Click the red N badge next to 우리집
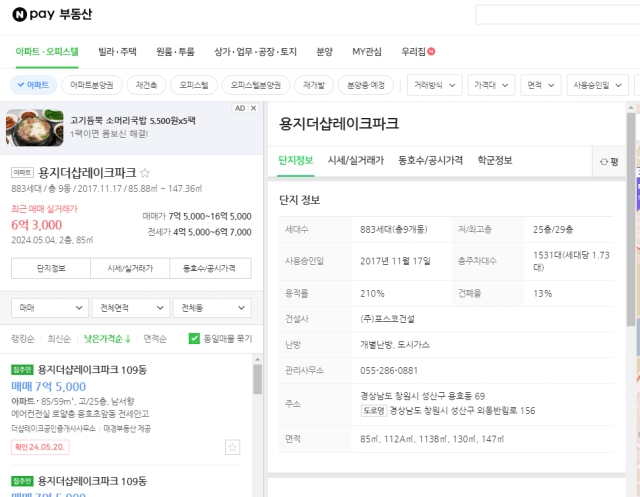Screen dimensions: 640x497 point(431,51)
